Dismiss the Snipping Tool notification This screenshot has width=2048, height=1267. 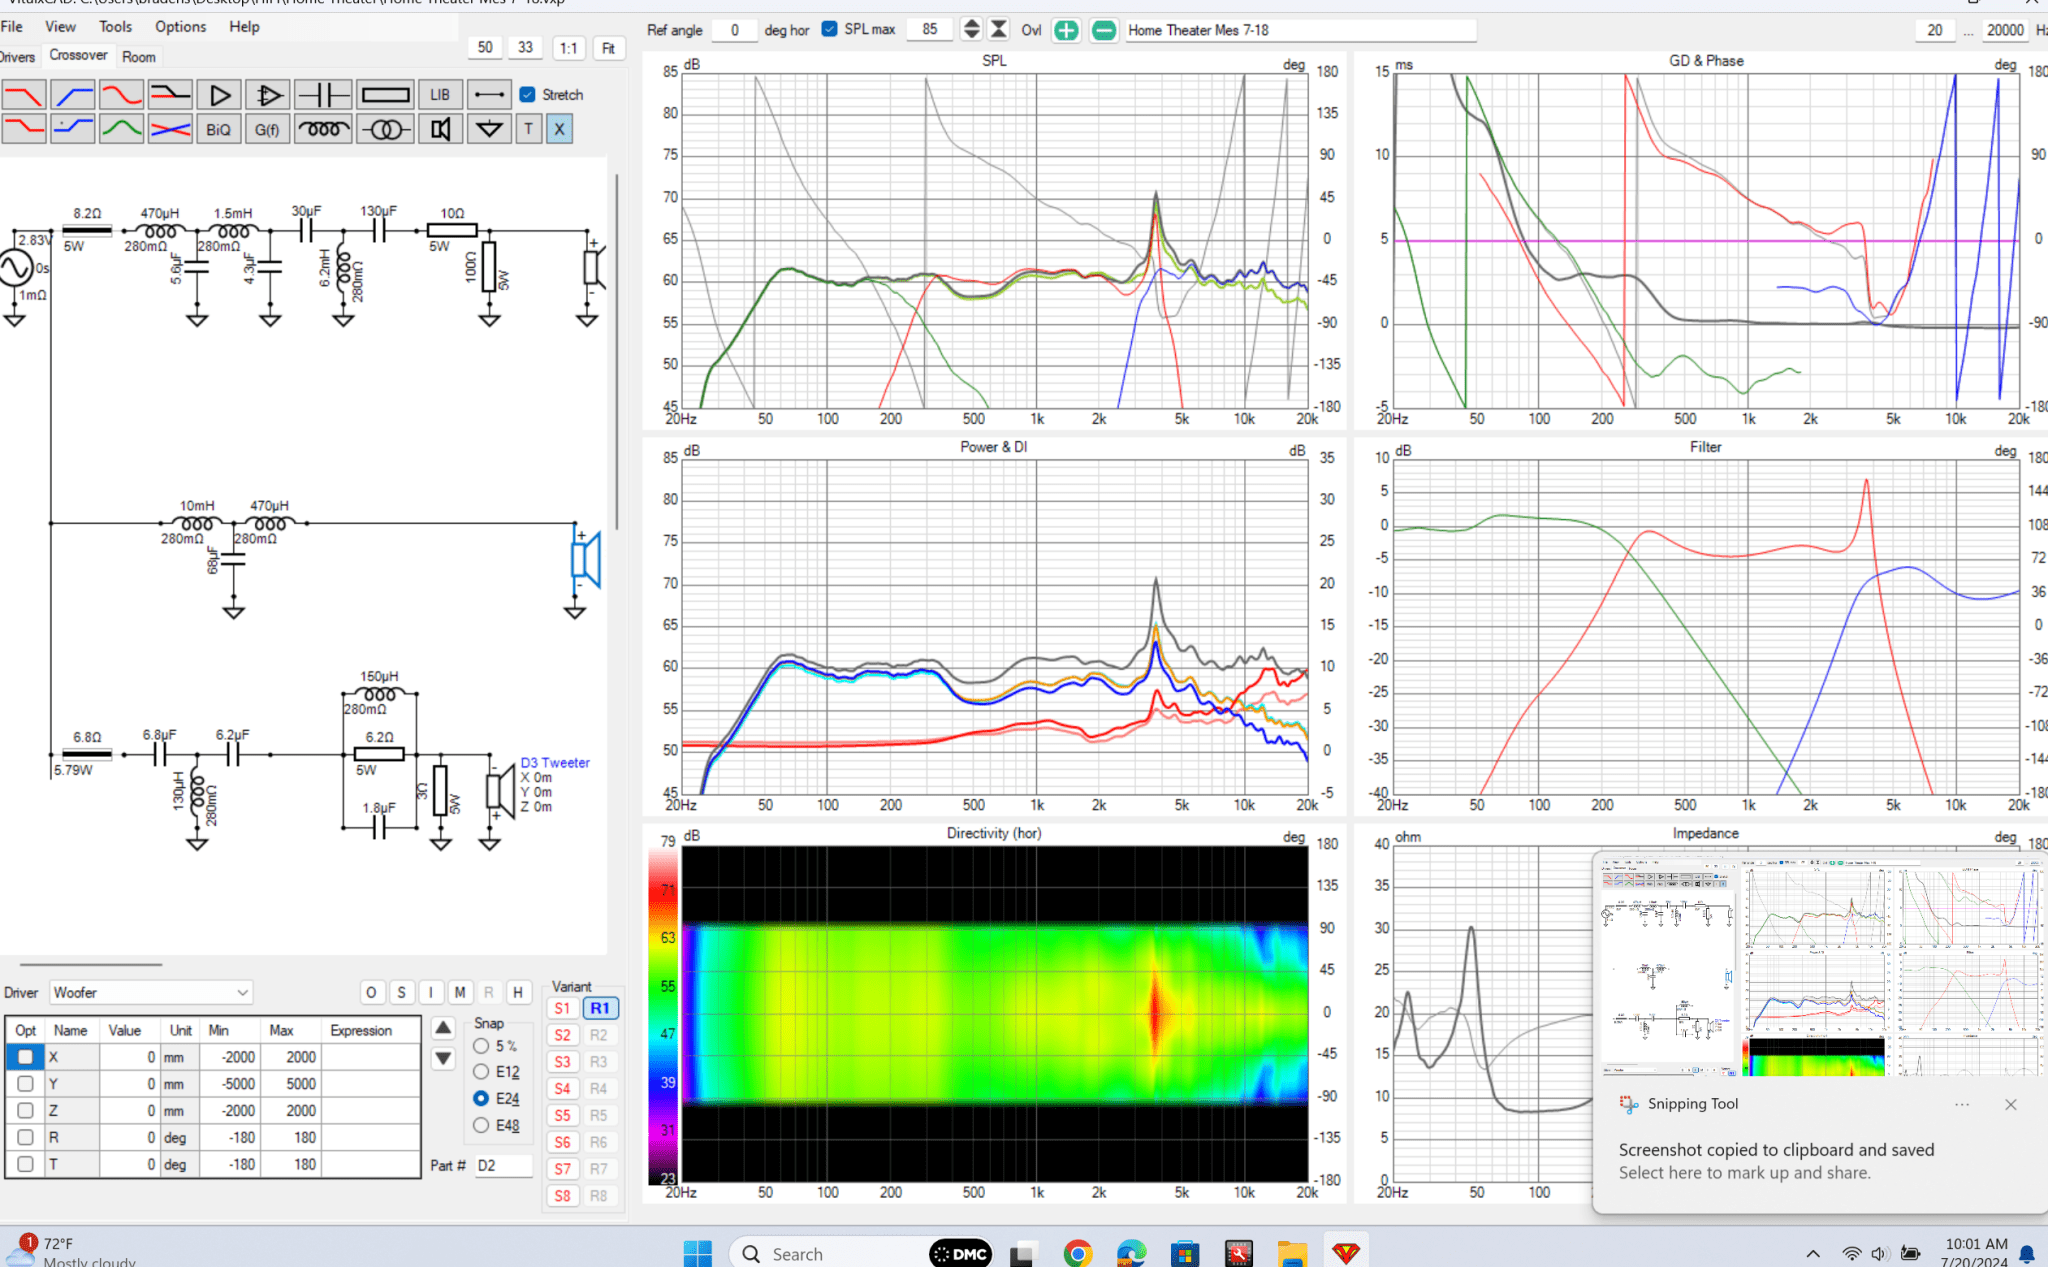coord(2010,1104)
